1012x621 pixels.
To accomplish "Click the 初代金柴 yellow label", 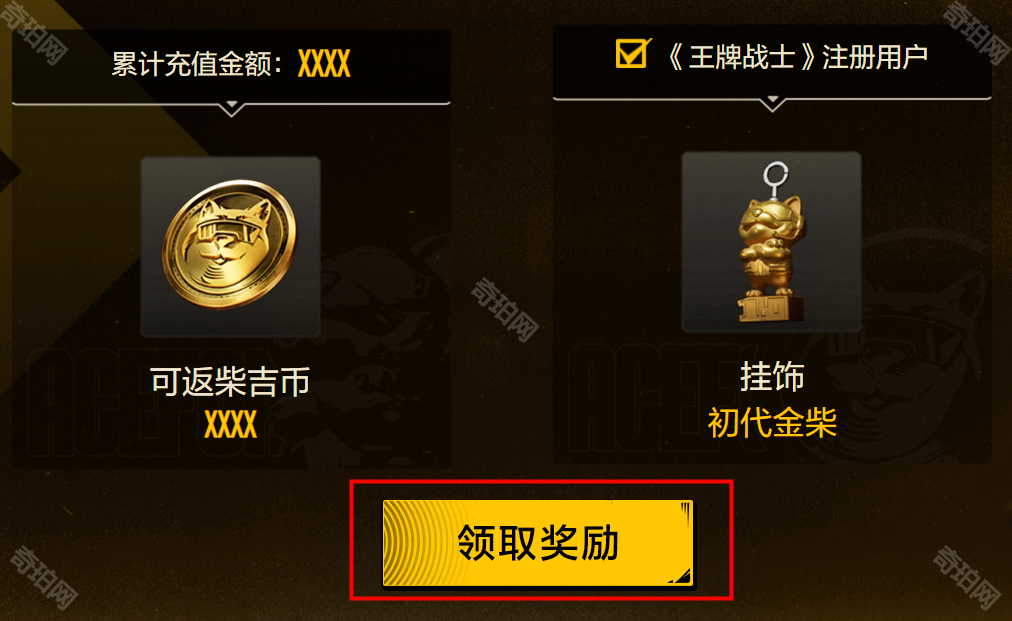I will (x=772, y=423).
